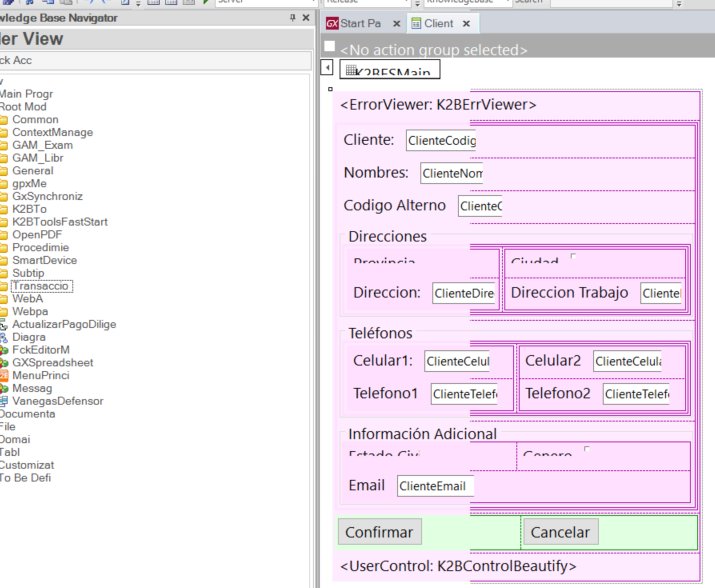Open the Common folder
The height and width of the screenshot is (588, 715).
click(34, 119)
